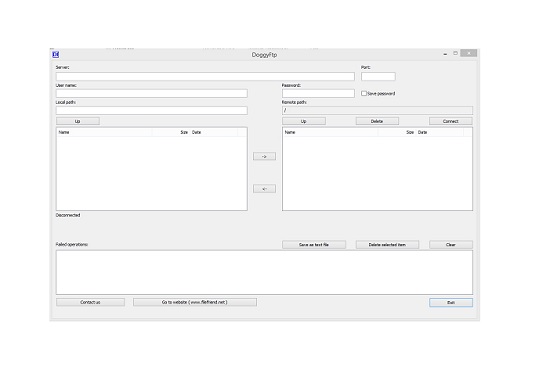Click the DoggyFtp app icon in title bar
Screen dimensions: 550x380
[x=56, y=54]
